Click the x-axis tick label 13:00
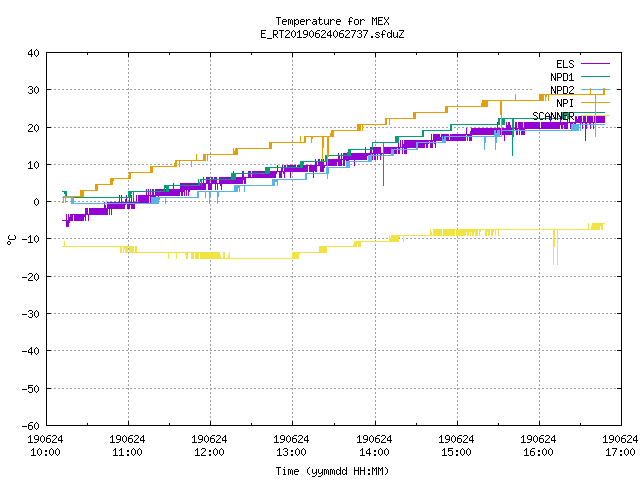Viewport: 640px width, 480px height. [291, 452]
